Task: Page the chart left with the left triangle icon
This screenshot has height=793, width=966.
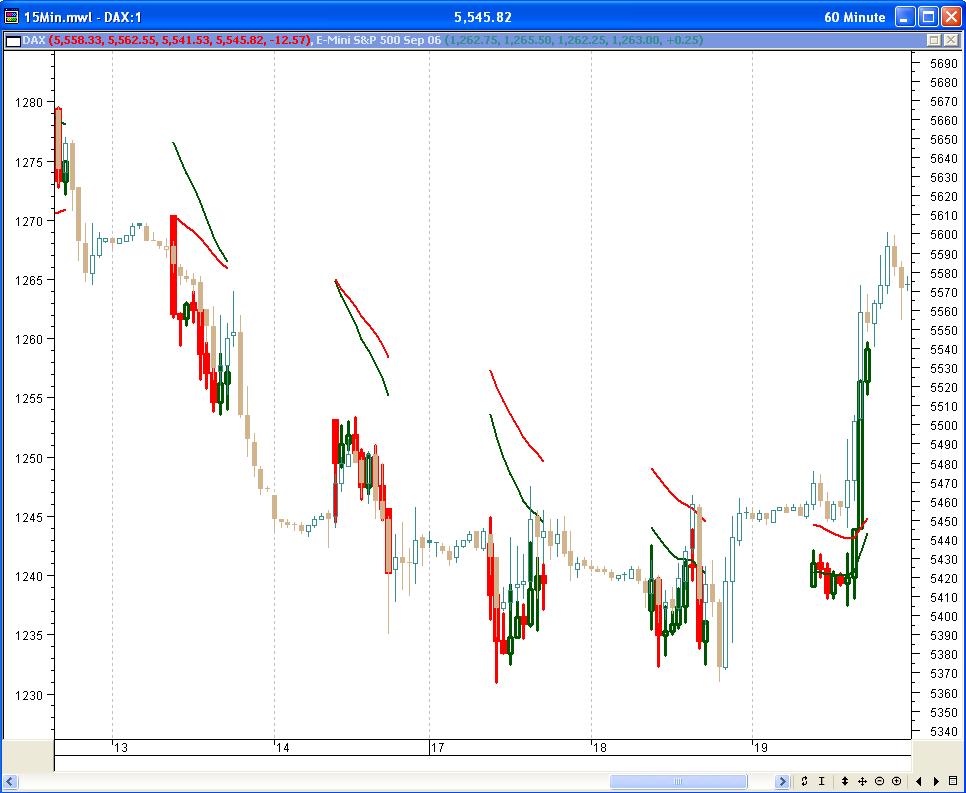Action: [x=920, y=781]
